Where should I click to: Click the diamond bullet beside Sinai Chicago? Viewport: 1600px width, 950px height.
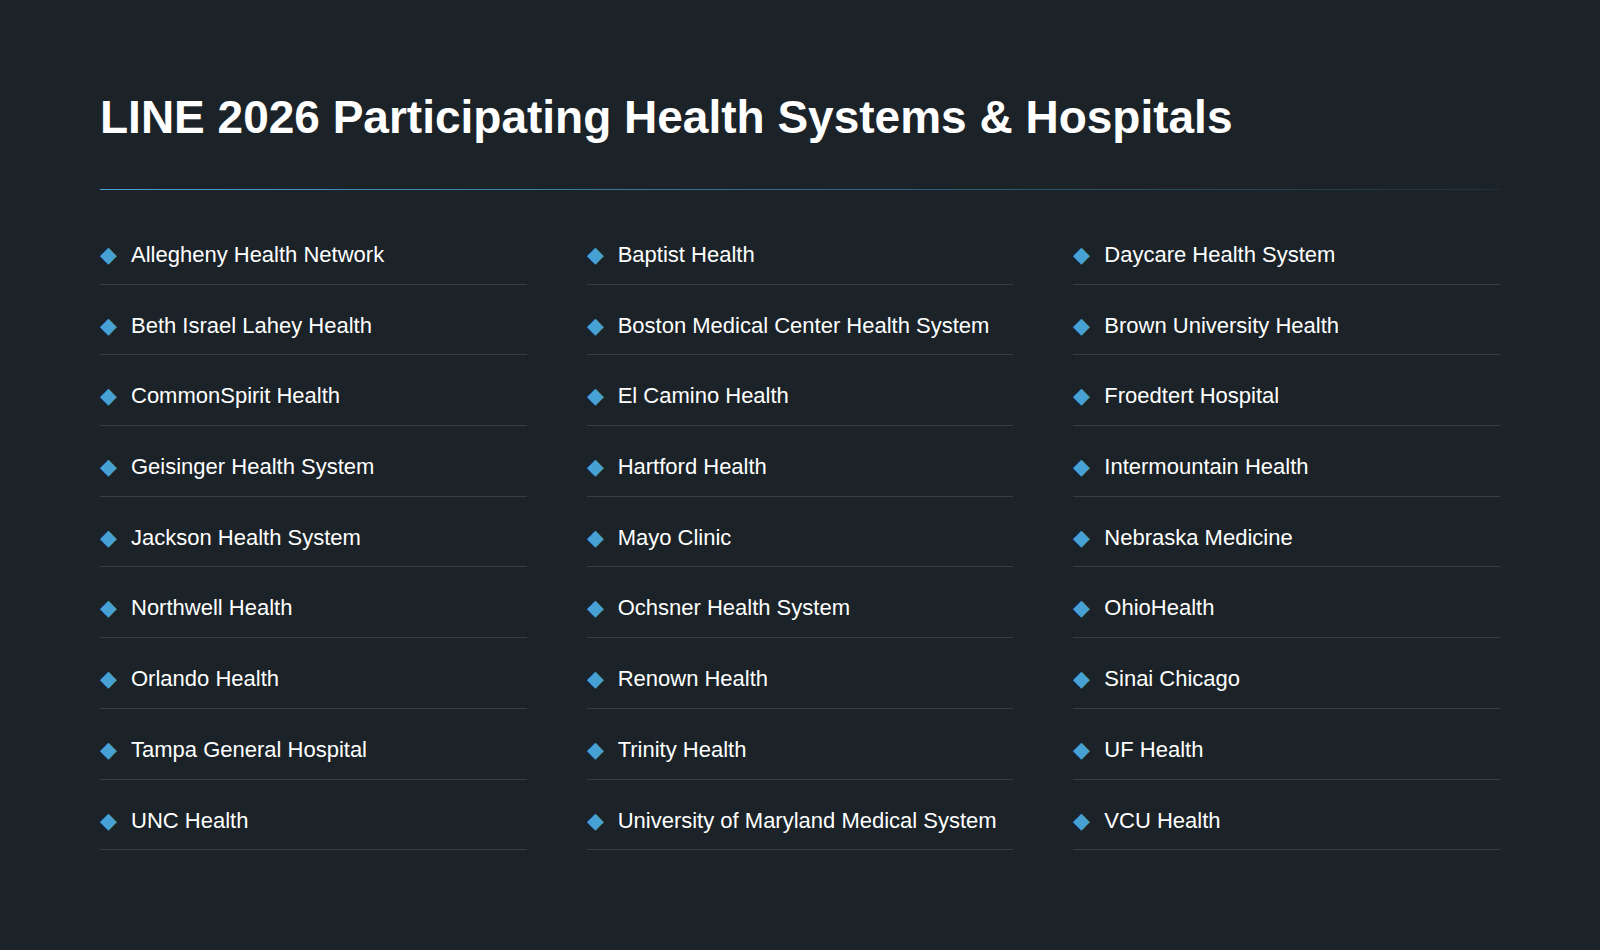(1081, 680)
